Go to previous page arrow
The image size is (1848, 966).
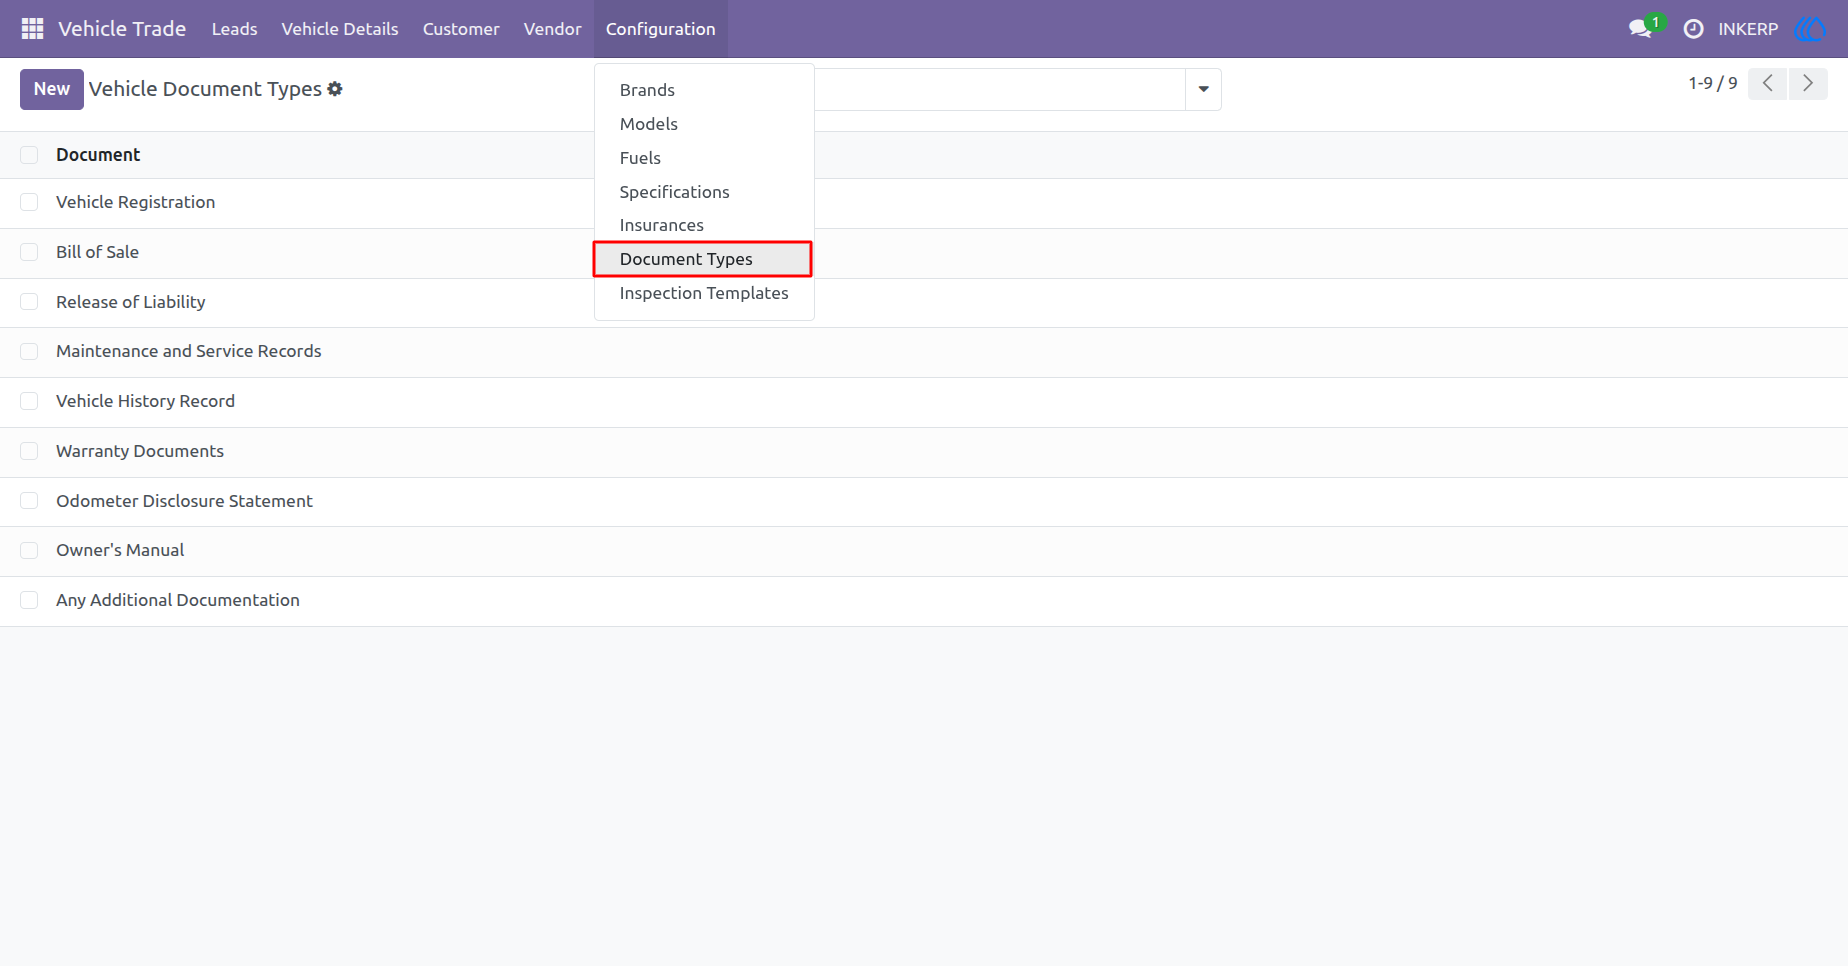[1768, 84]
